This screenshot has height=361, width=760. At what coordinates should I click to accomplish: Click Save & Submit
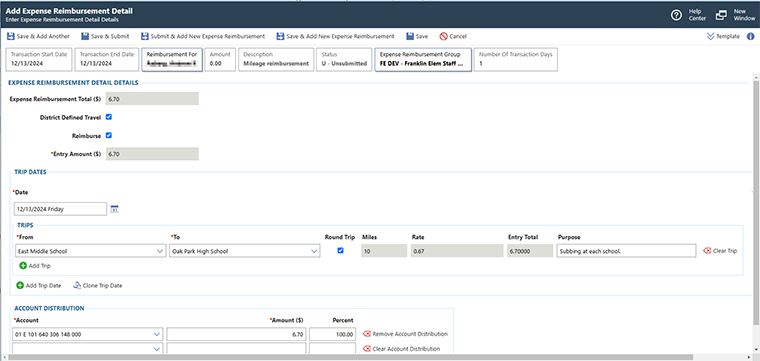click(105, 36)
